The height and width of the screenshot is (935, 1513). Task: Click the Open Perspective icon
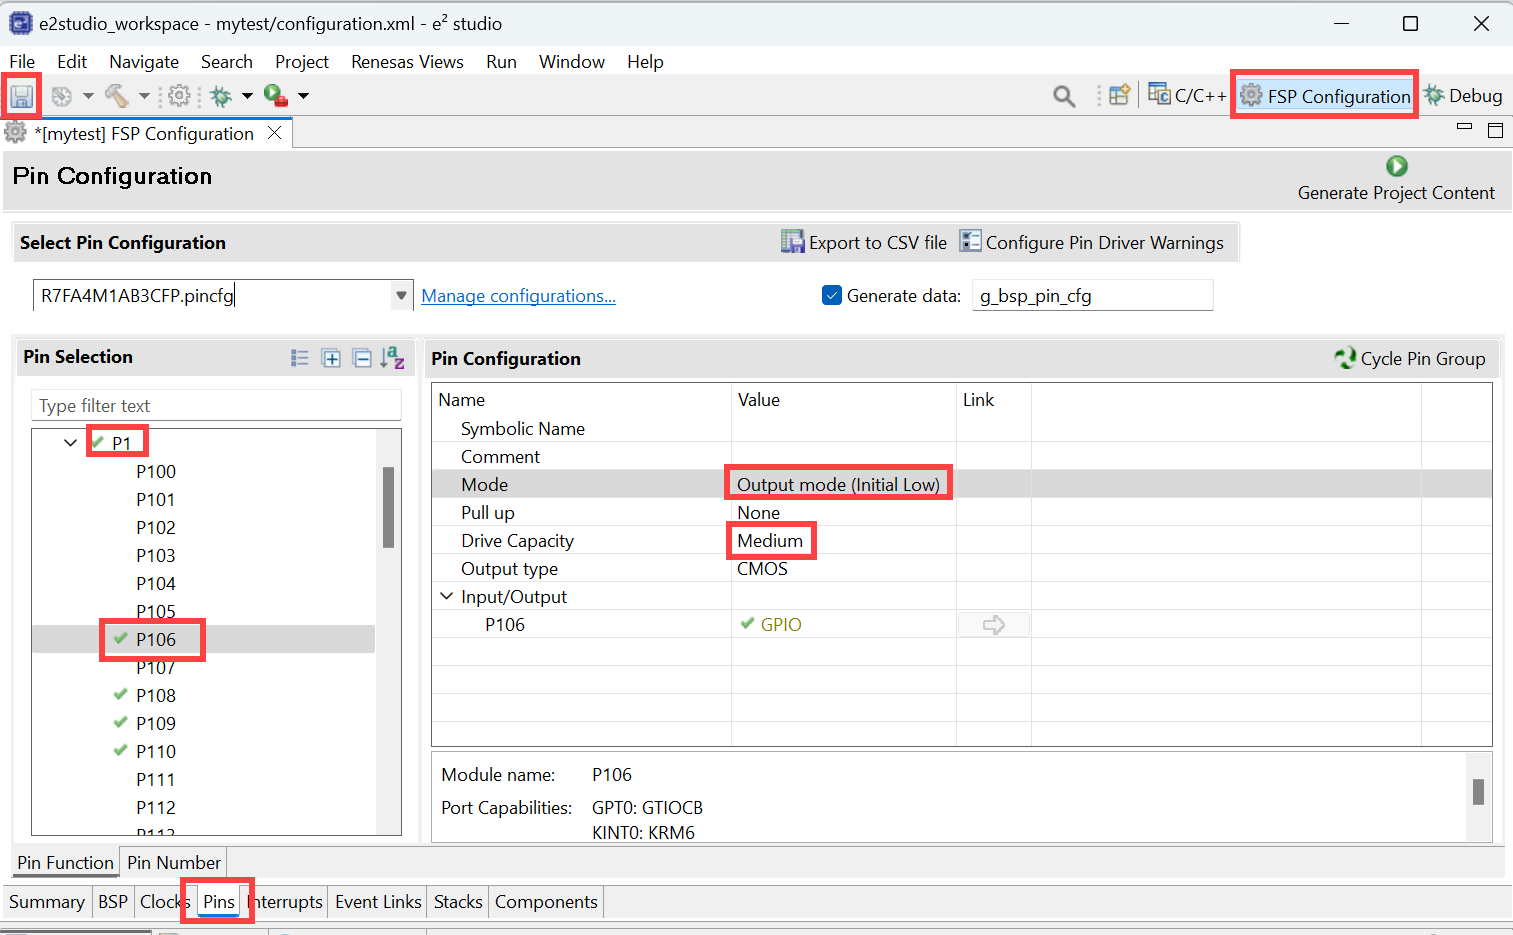click(x=1119, y=95)
